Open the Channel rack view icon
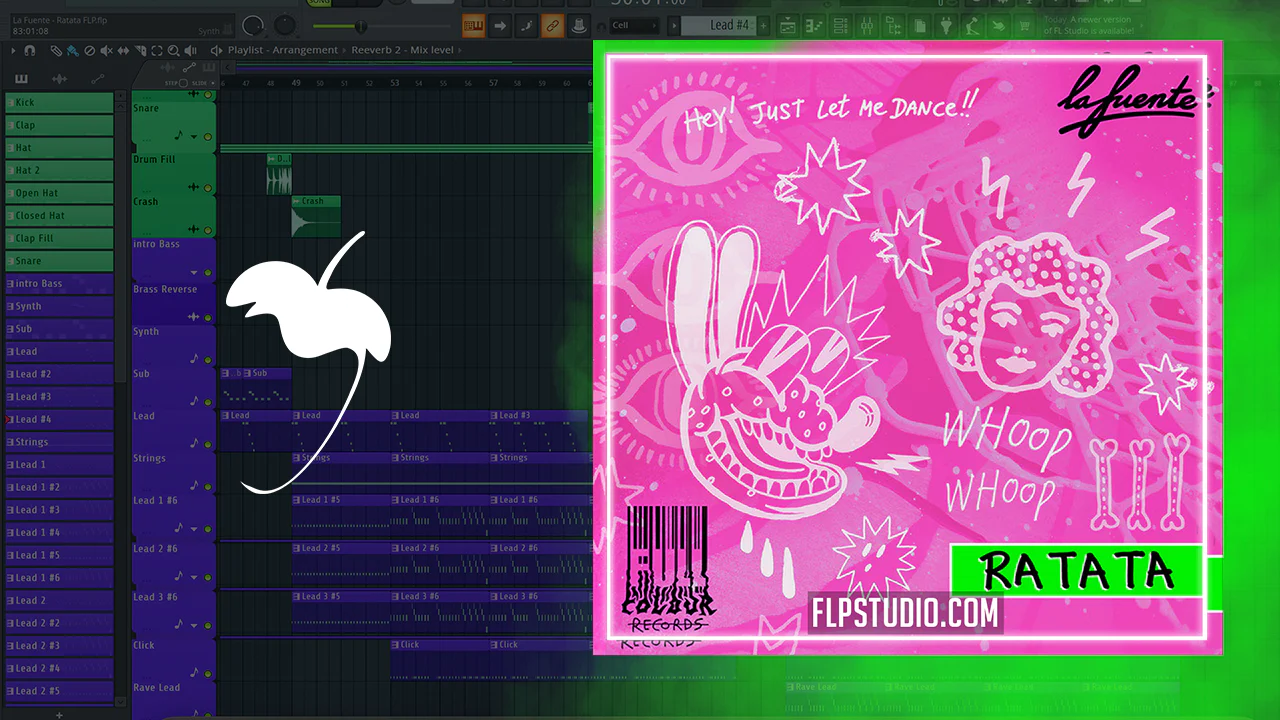 (841, 25)
